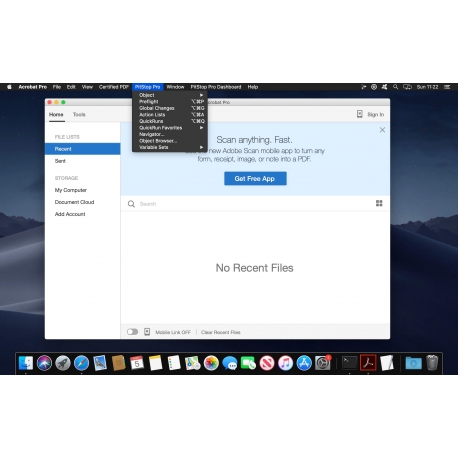
Task: Open Object Browser... menu entry
Action: coord(170,141)
